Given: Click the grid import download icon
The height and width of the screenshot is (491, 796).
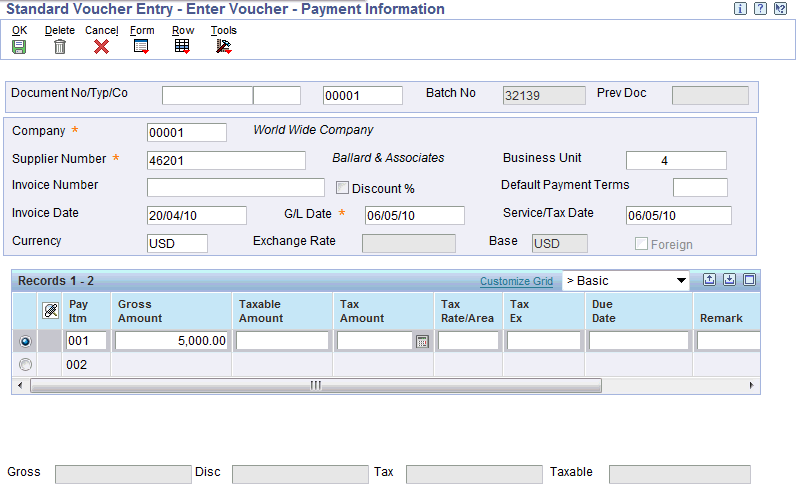Looking at the screenshot, I should point(729,280).
